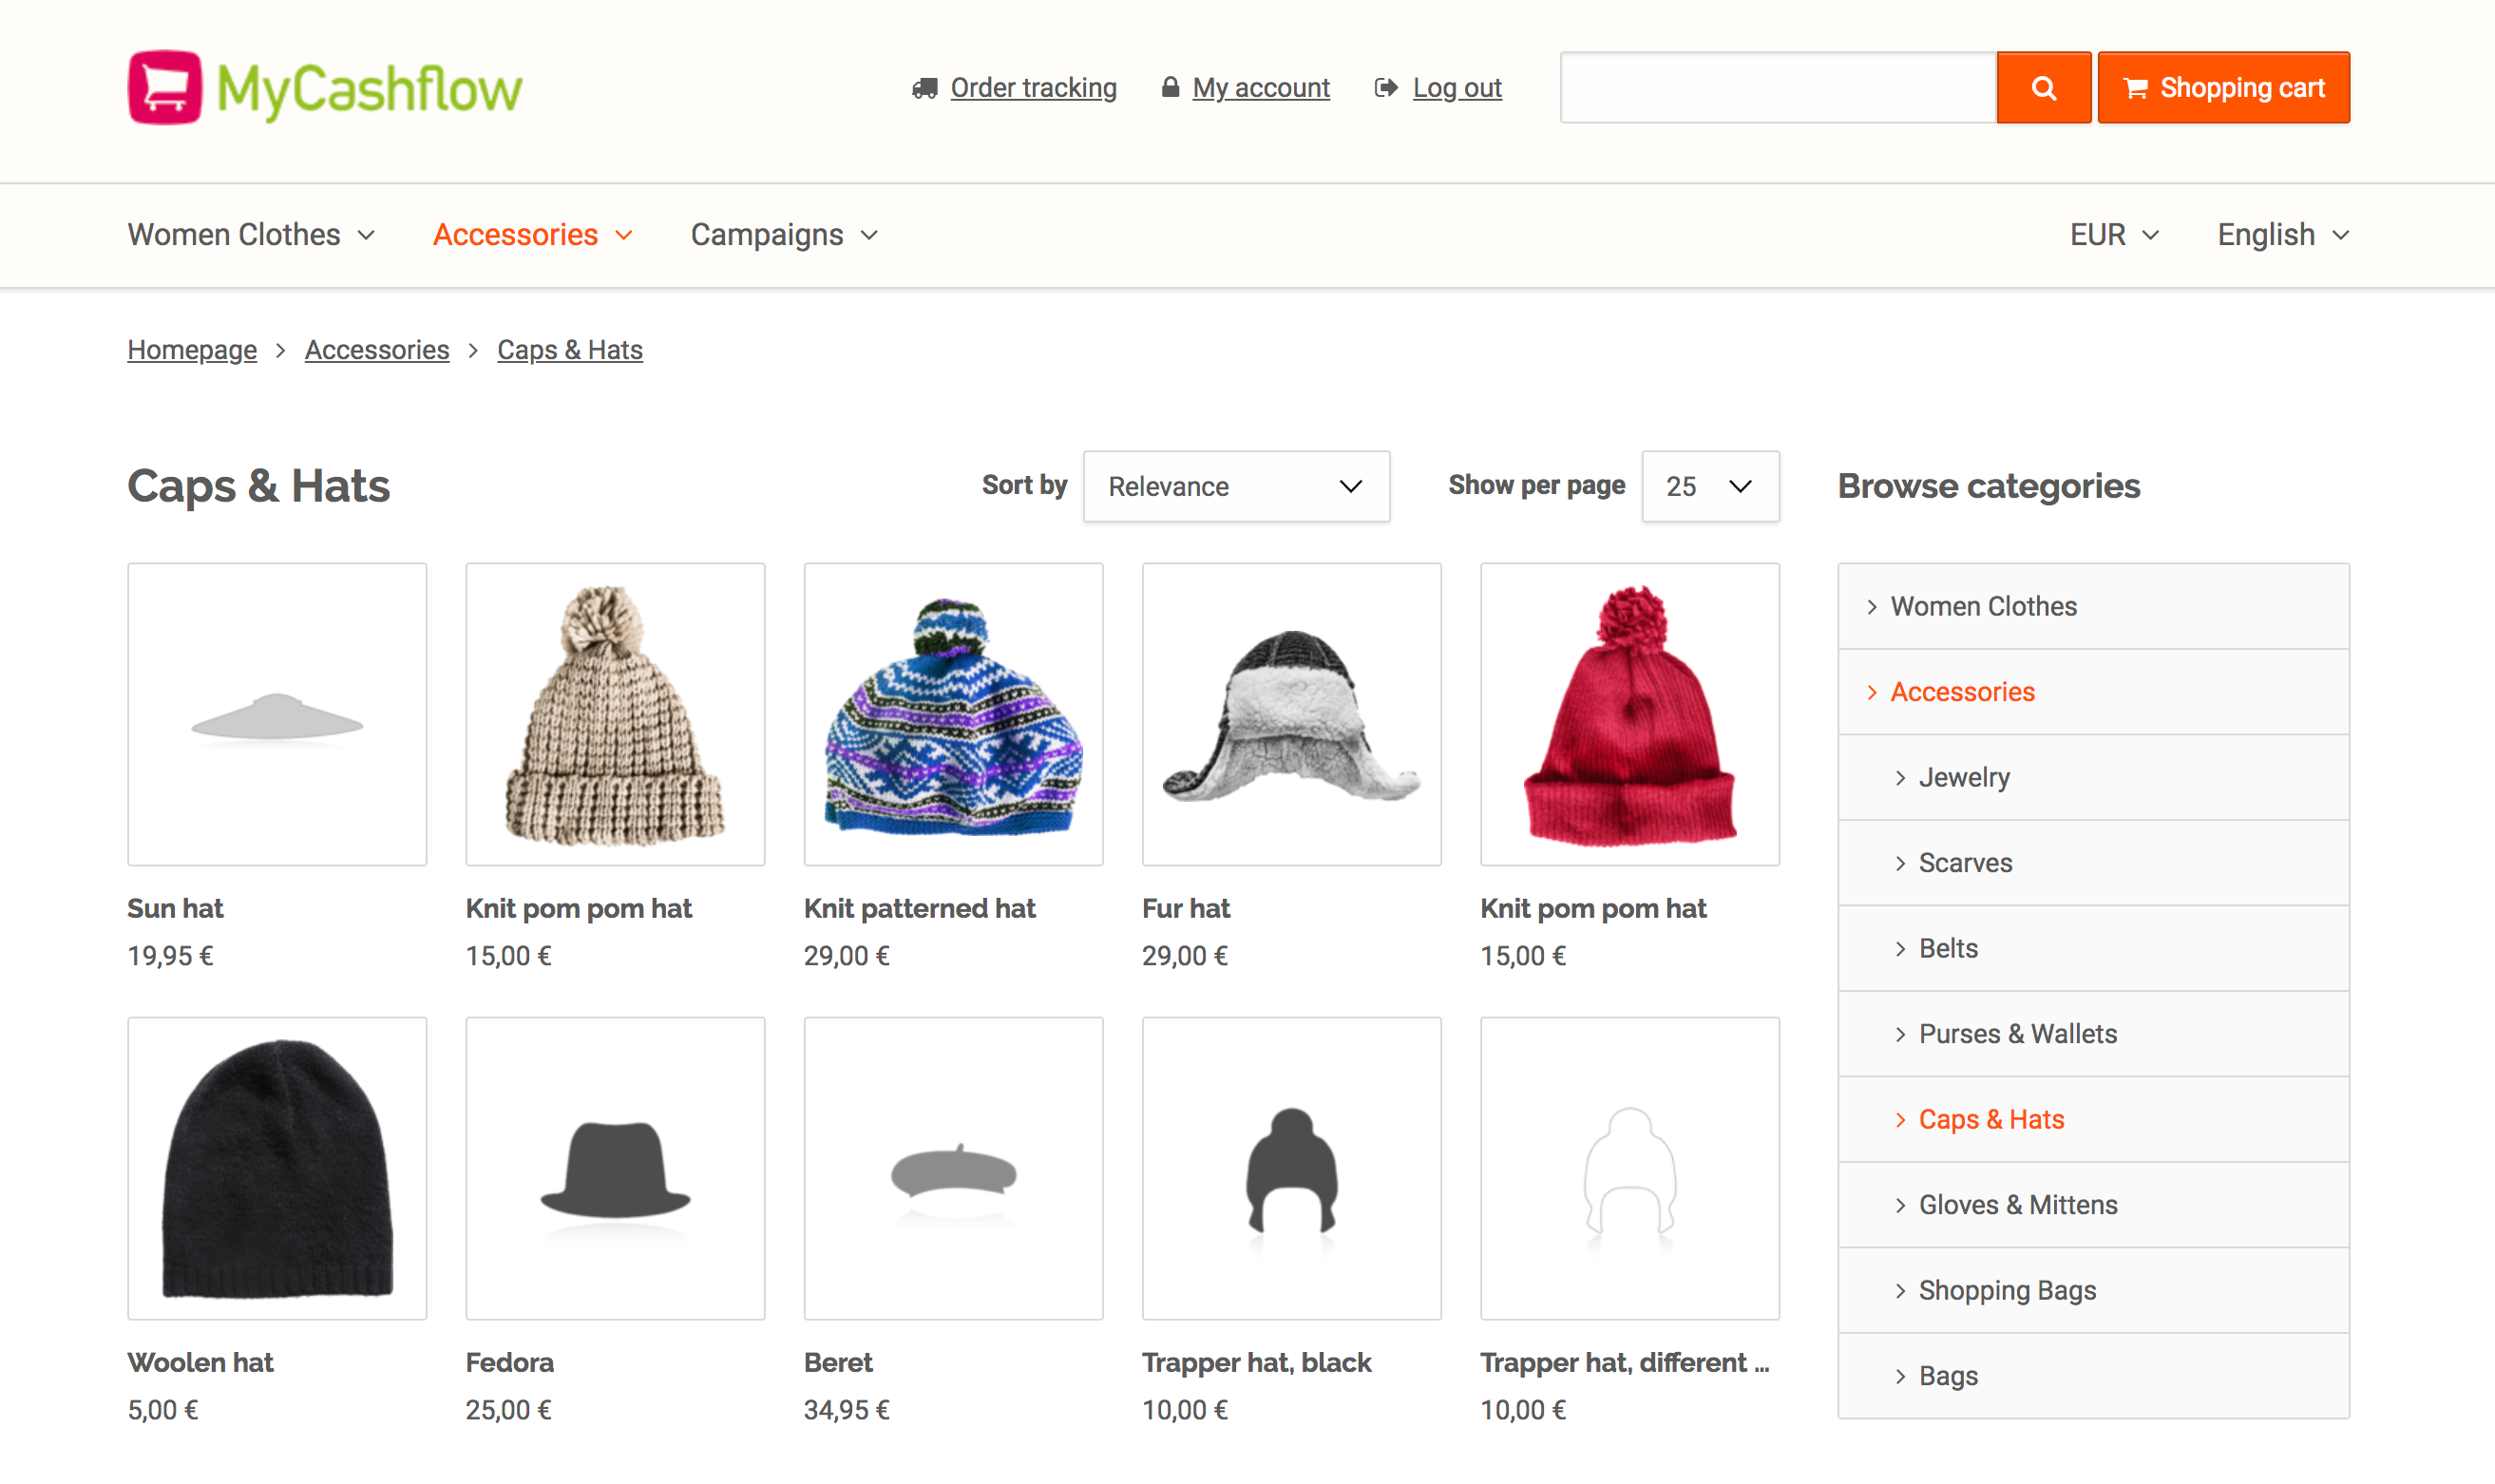Viewport: 2495px width, 1484px height.
Task: Open the Campaigns nav menu
Action: (784, 235)
